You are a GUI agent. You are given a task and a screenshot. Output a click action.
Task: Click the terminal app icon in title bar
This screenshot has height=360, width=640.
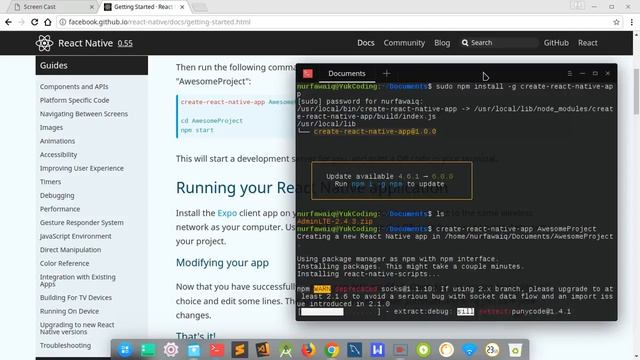pyautogui.click(x=308, y=73)
